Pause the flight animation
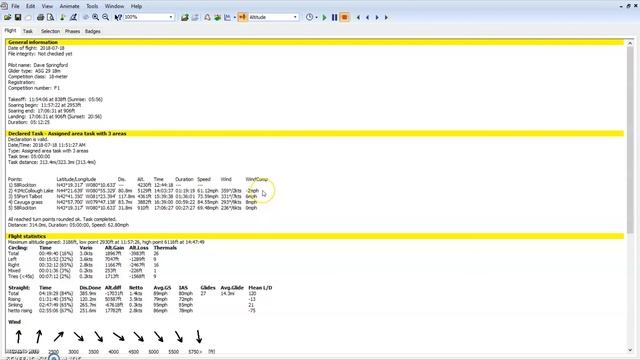640x360 pixels. click(334, 17)
